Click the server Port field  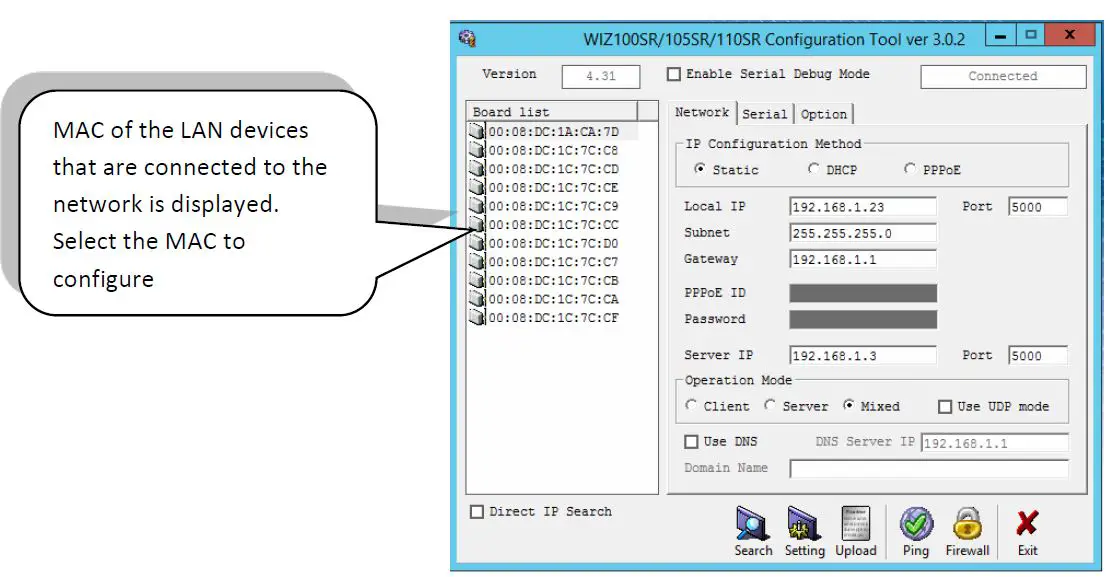click(x=1037, y=356)
